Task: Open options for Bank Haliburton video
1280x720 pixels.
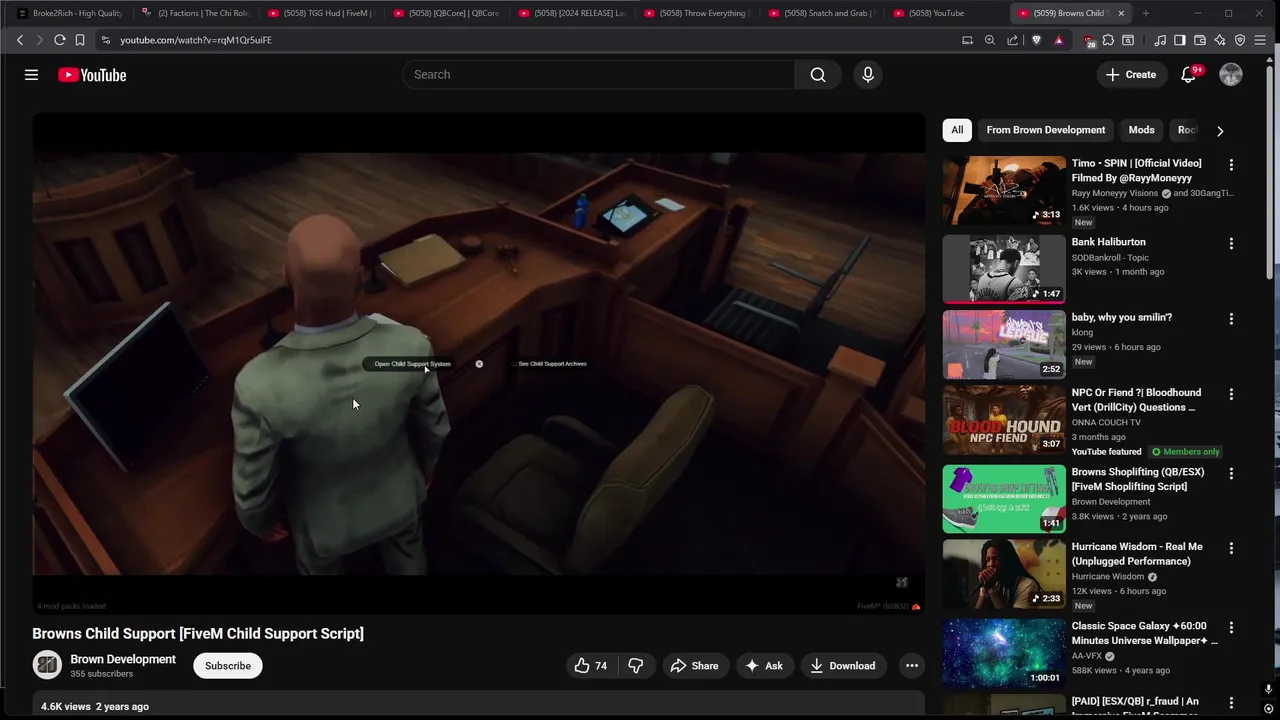Action: coord(1231,244)
